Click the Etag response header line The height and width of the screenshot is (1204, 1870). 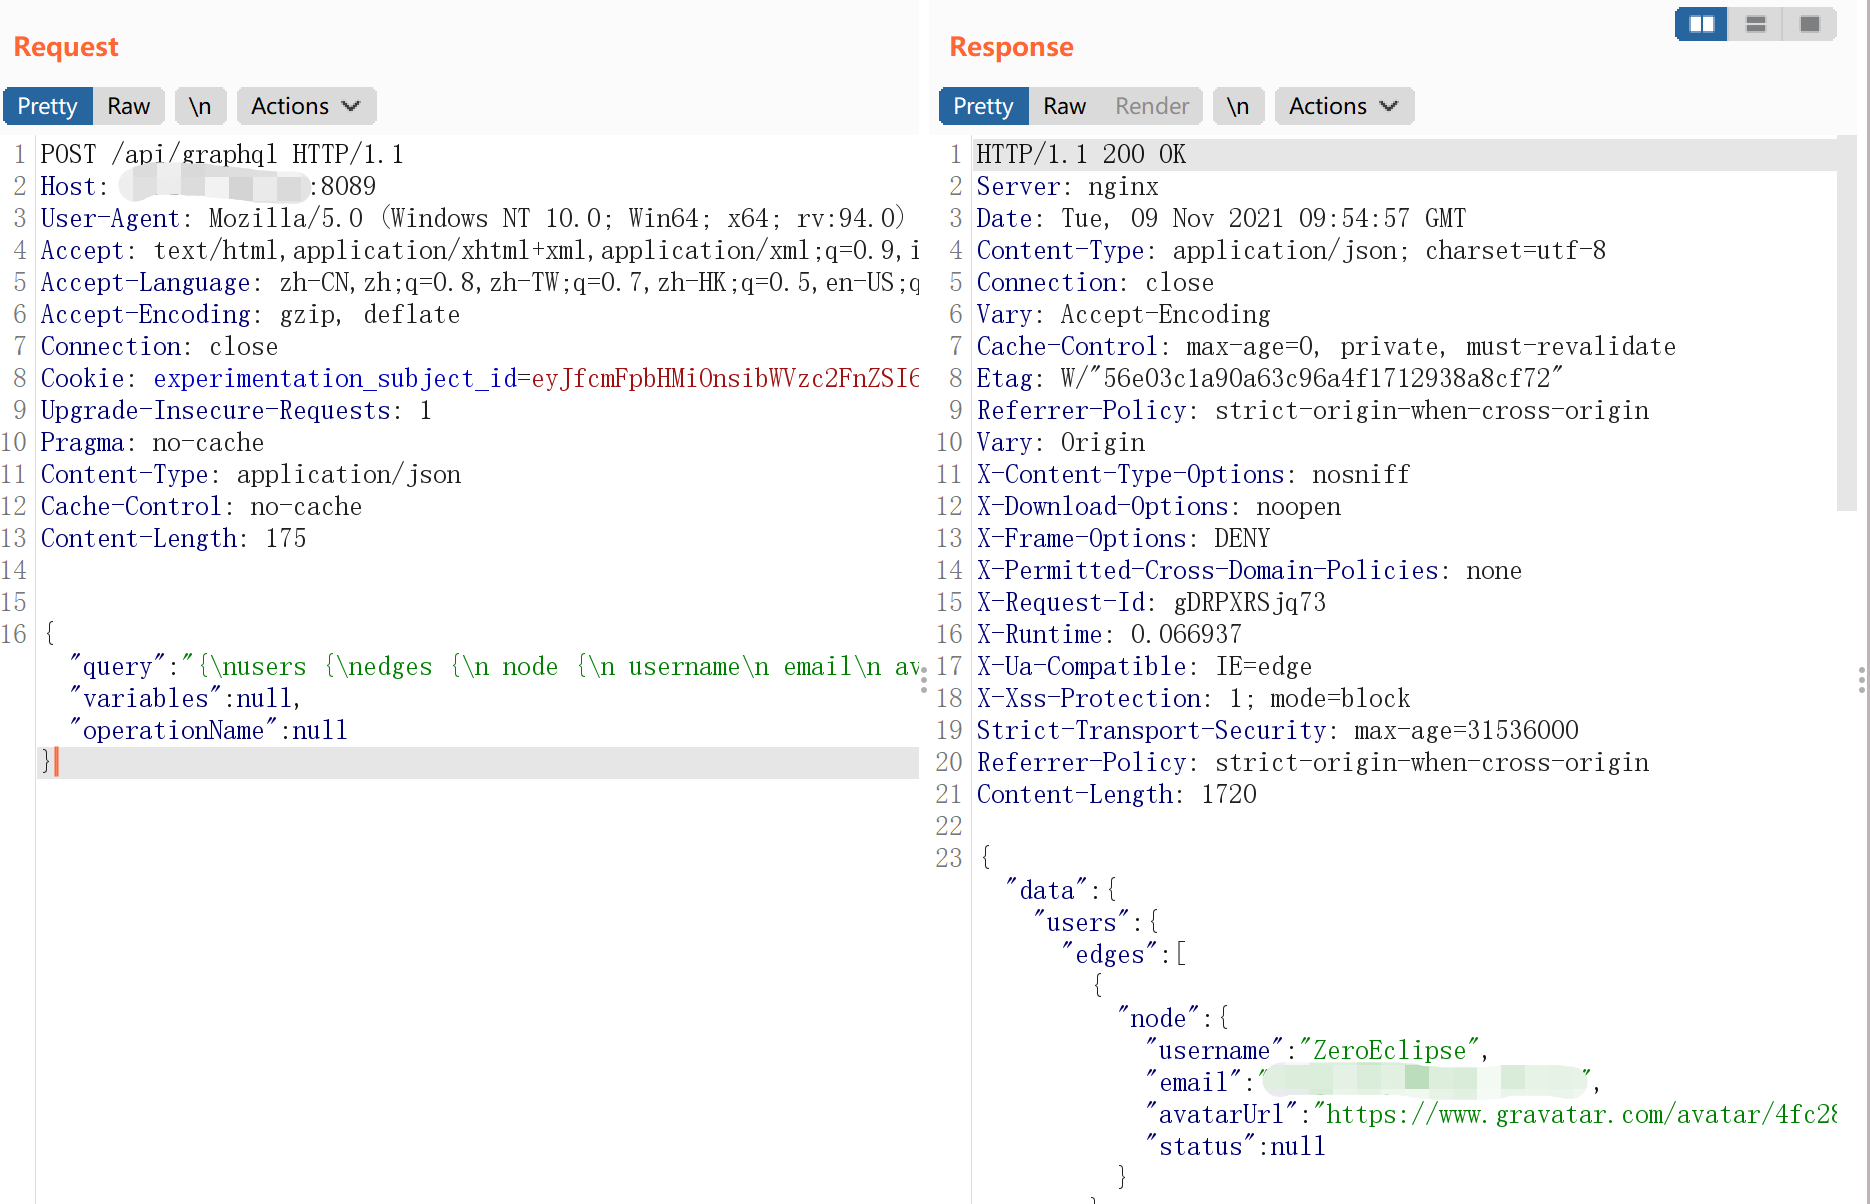tap(1269, 378)
